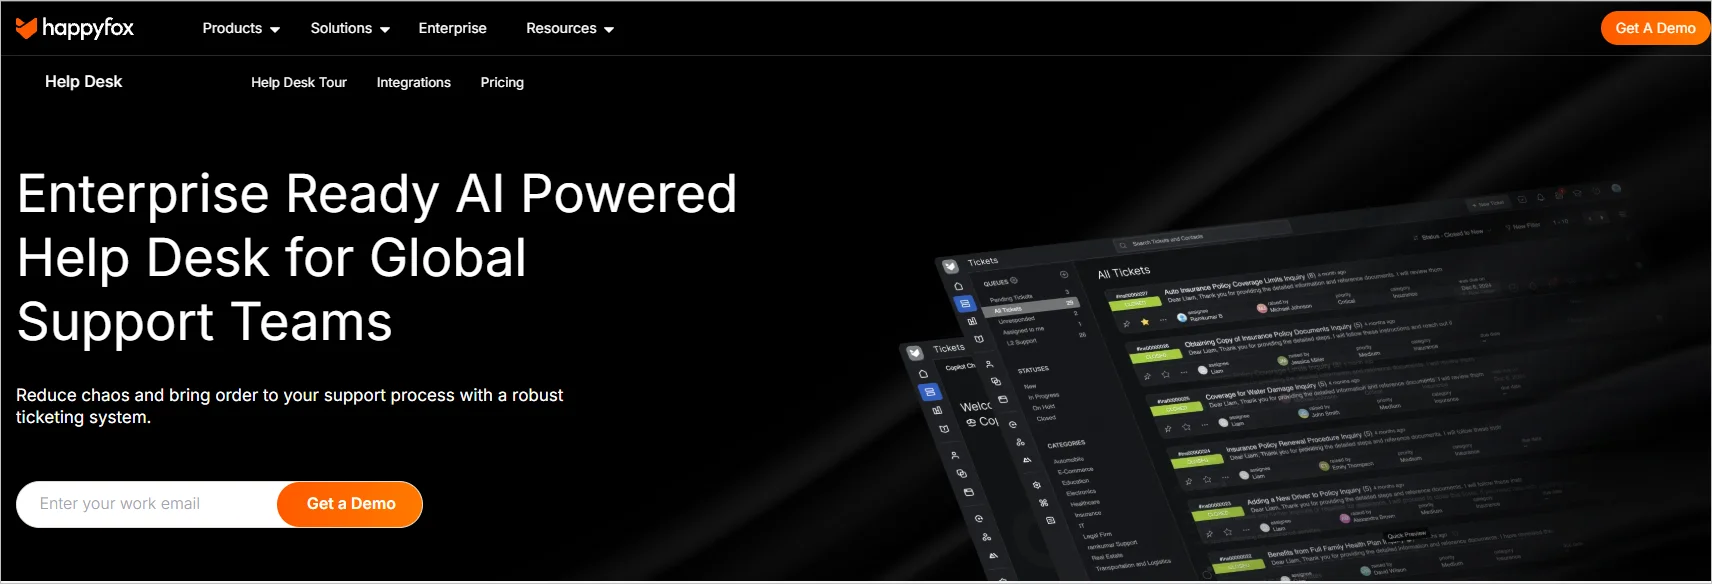Click the 'Reduce chaos and bring order' text
This screenshot has height=584, width=1712.
pos(290,406)
